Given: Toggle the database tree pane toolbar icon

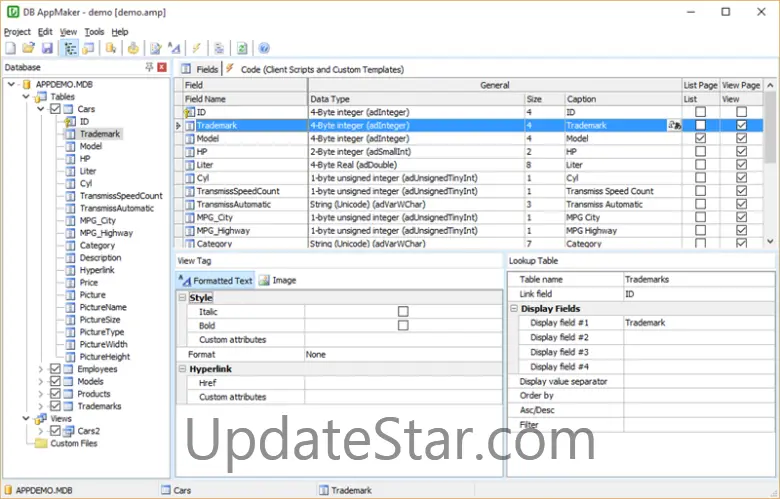Looking at the screenshot, I should (x=70, y=48).
